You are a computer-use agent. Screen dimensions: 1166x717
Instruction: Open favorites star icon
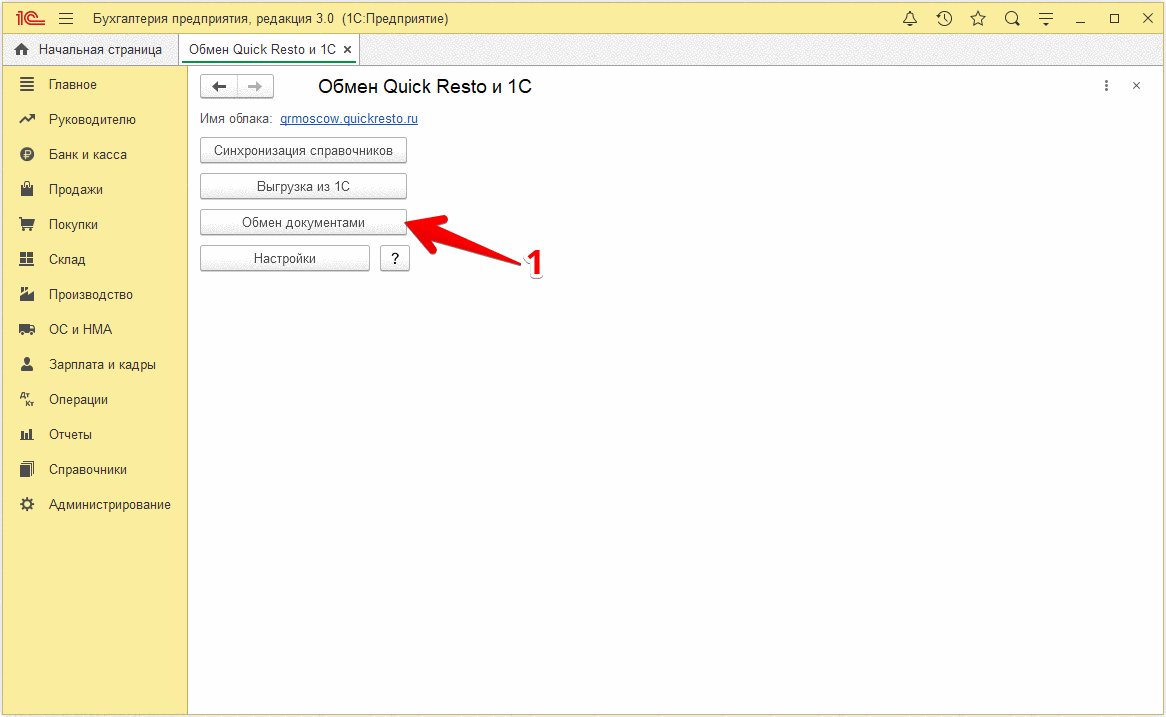pos(978,19)
